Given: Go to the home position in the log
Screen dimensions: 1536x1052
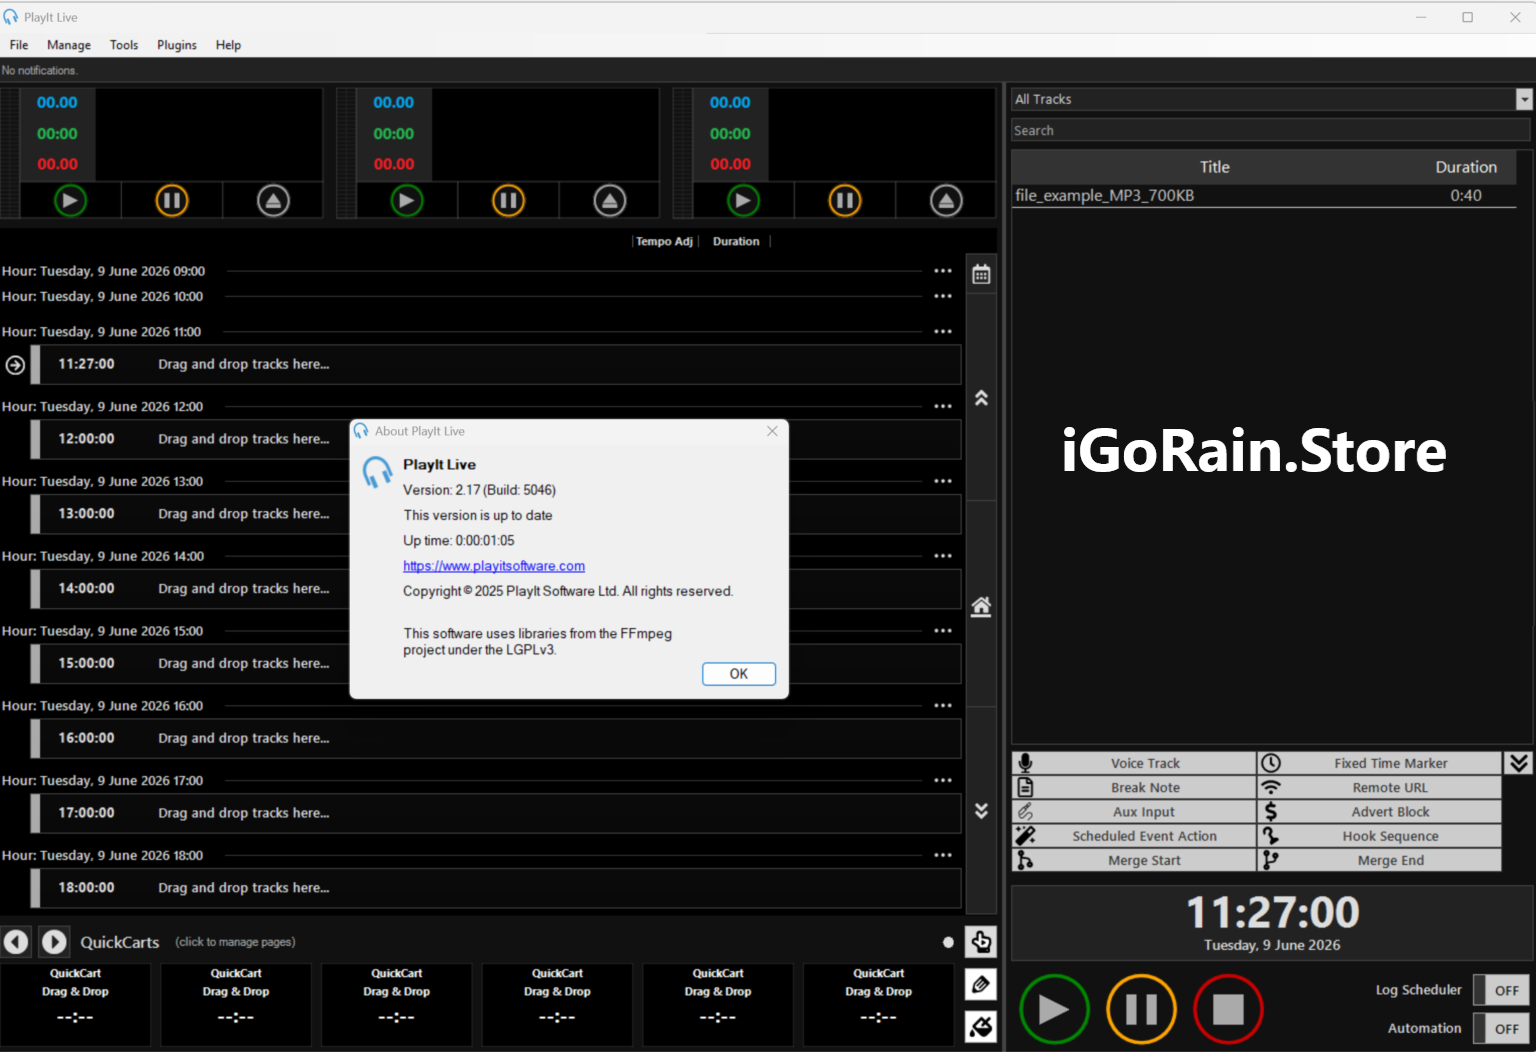Looking at the screenshot, I should click(981, 606).
